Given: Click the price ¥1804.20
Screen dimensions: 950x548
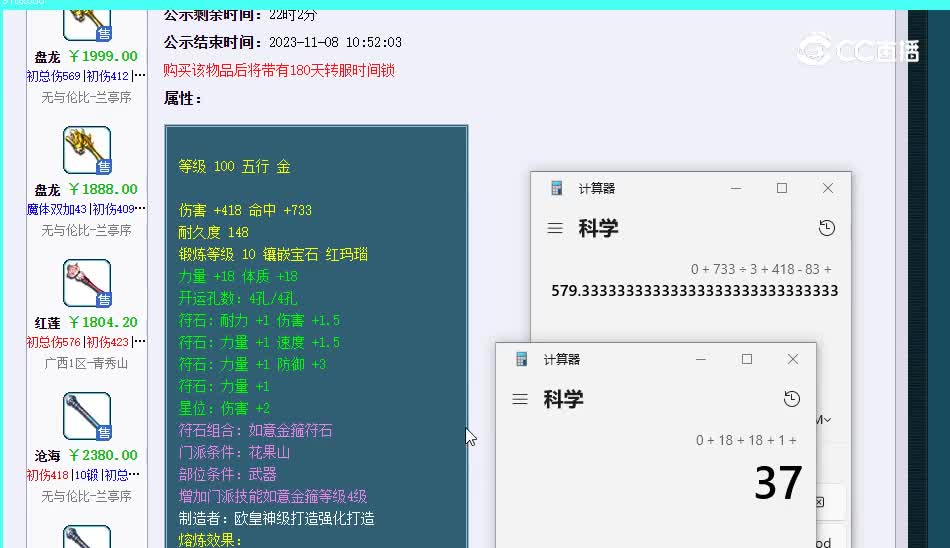Looking at the screenshot, I should (x=103, y=322).
